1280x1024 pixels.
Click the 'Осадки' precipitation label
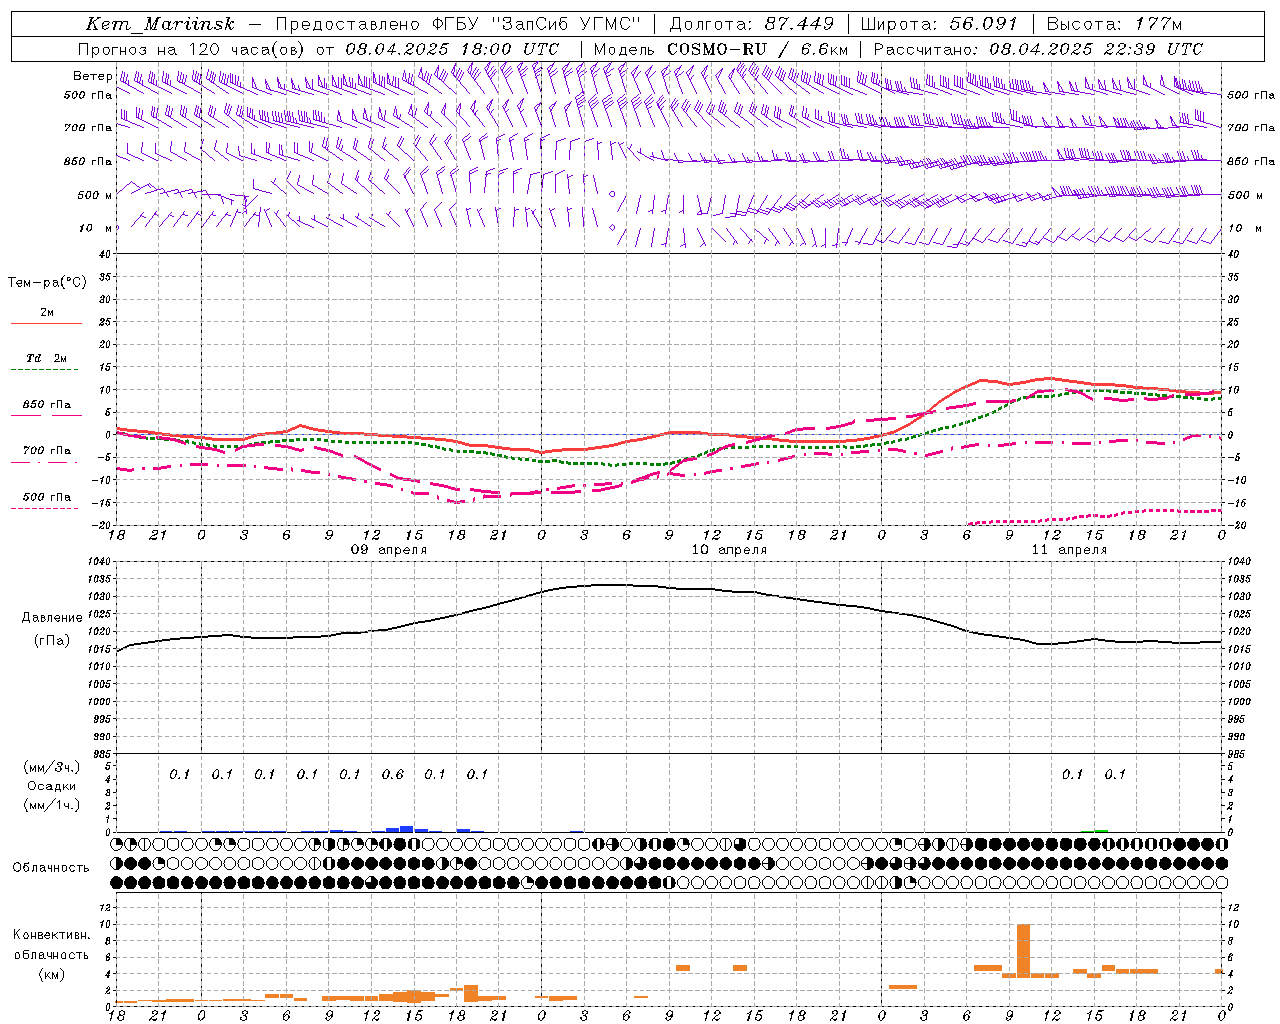coord(52,786)
